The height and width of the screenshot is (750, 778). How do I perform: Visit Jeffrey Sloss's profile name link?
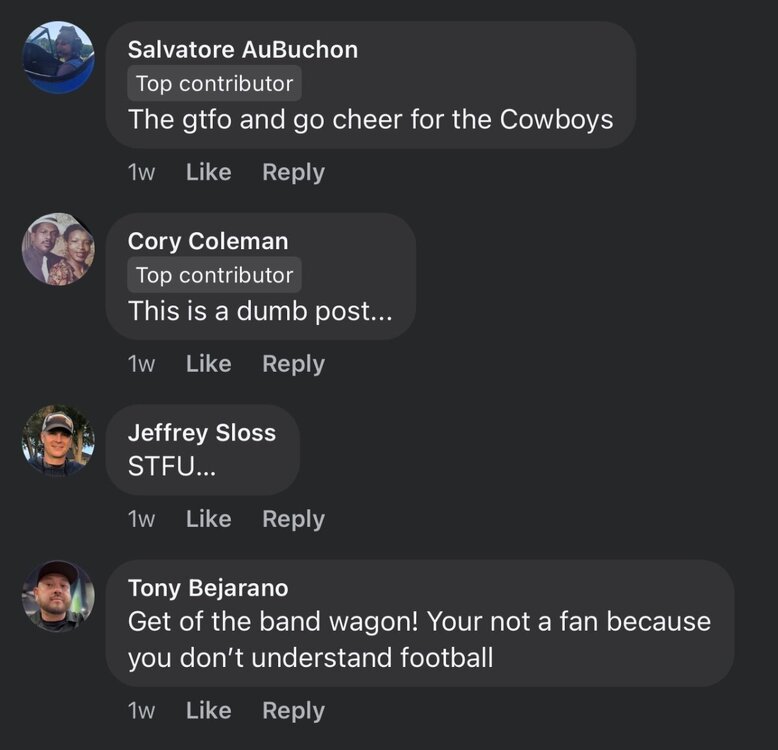pos(201,433)
